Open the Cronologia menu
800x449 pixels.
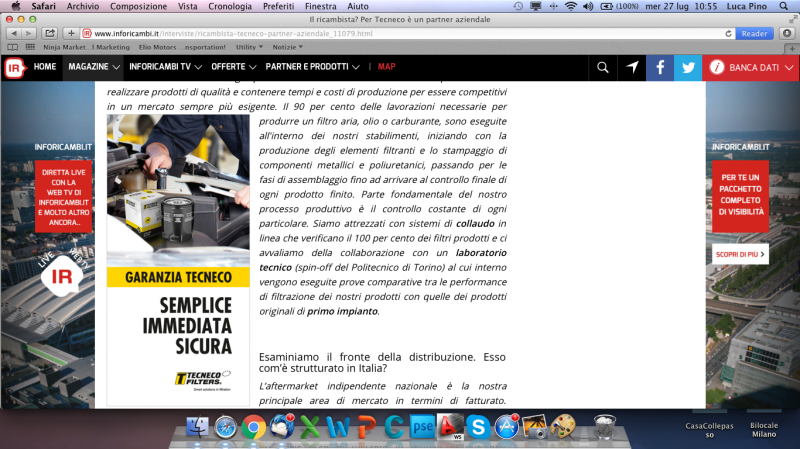coord(230,6)
